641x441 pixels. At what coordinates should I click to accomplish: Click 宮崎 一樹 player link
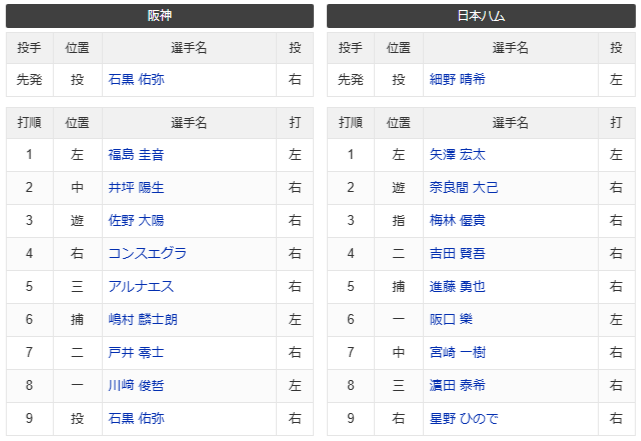(x=457, y=352)
